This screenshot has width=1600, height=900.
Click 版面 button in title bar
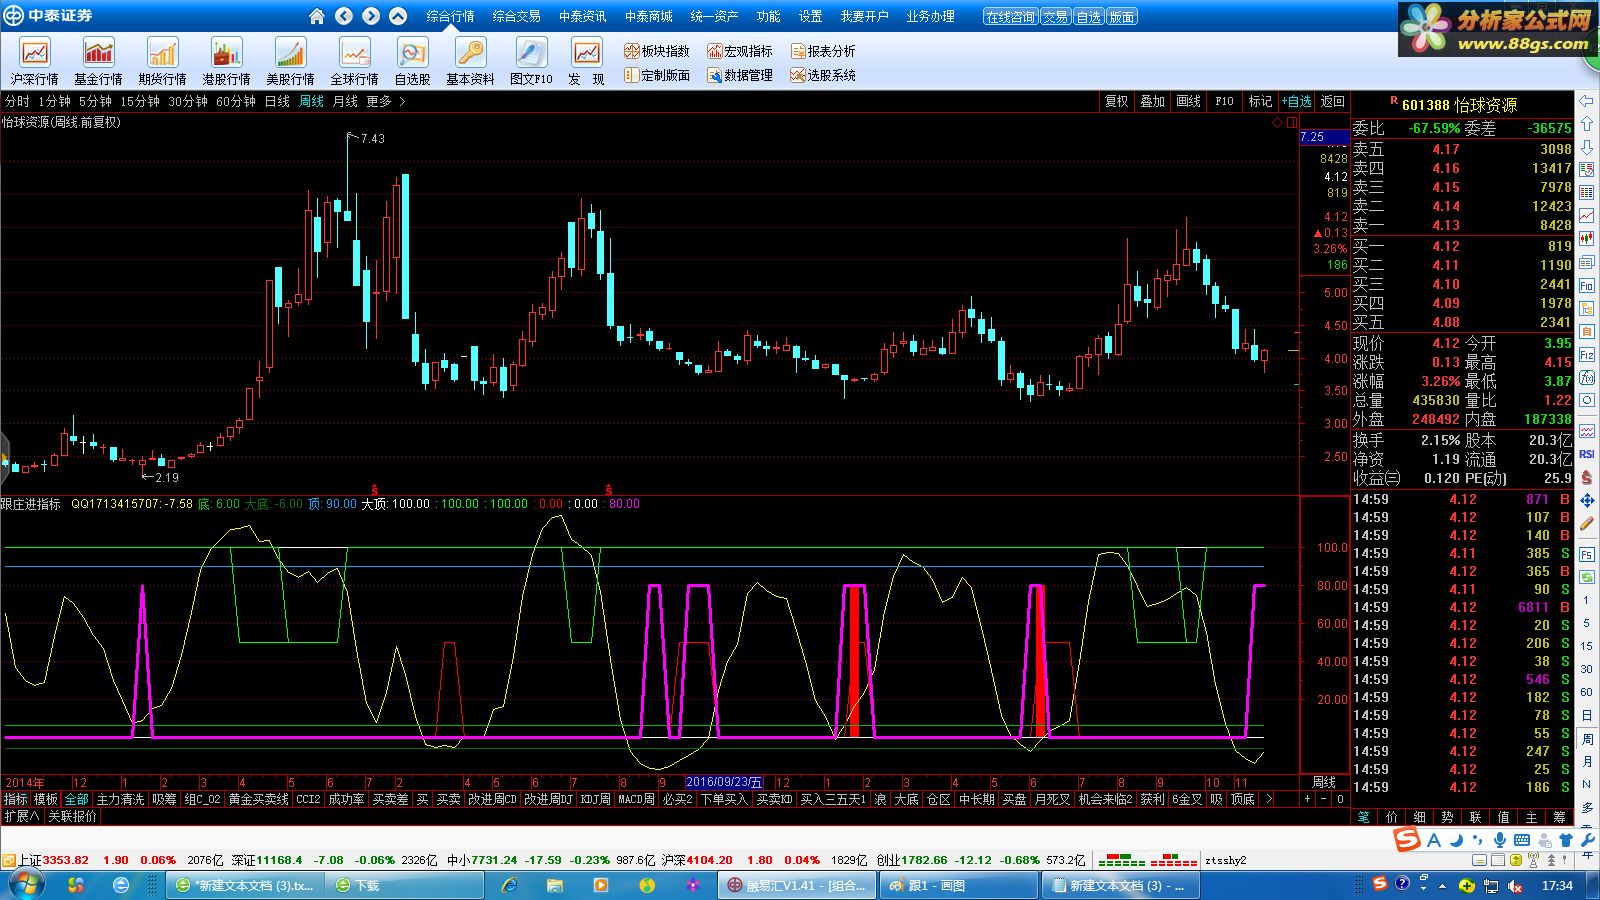1122,17
